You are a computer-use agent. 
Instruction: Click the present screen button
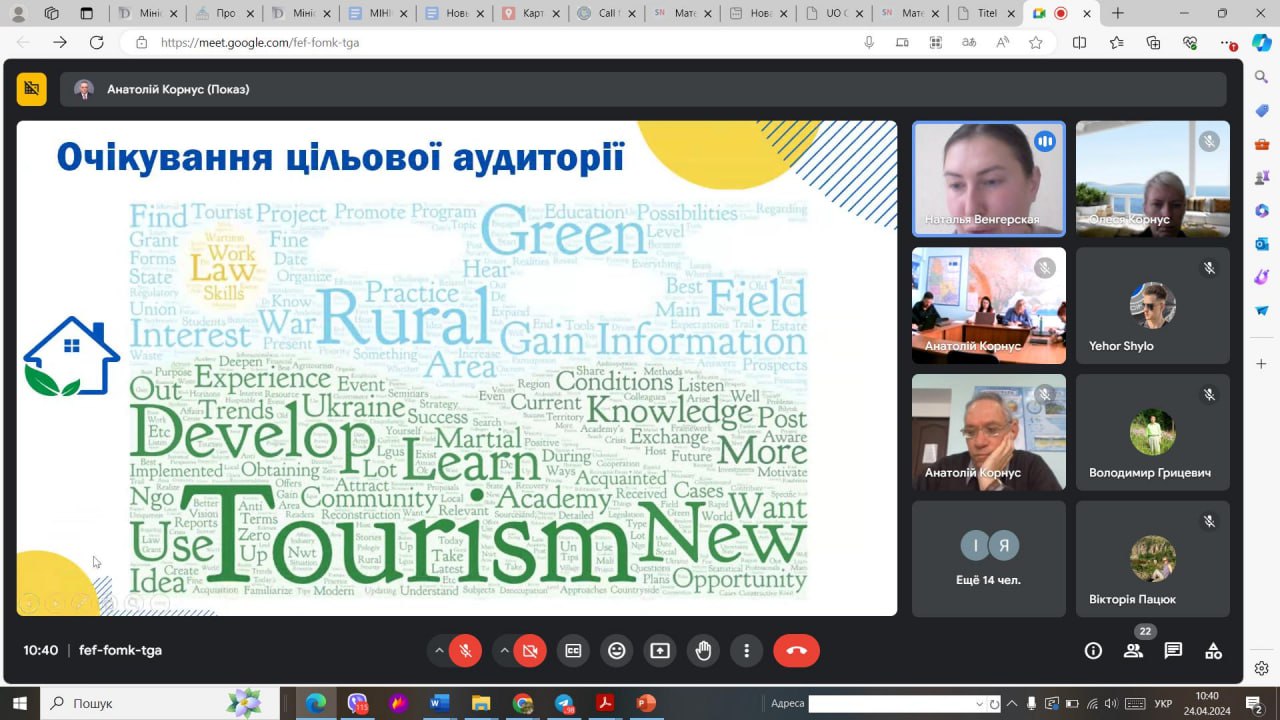(x=660, y=651)
